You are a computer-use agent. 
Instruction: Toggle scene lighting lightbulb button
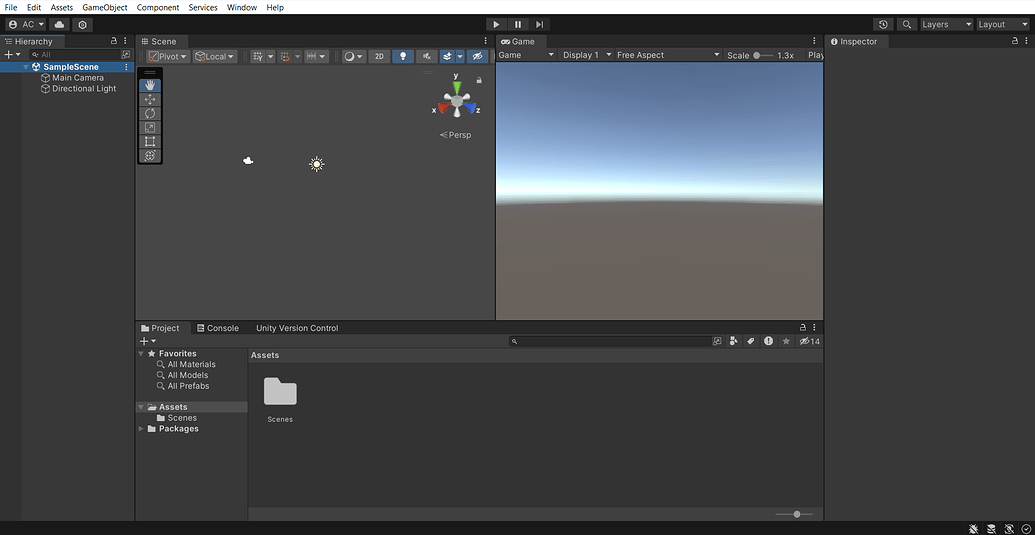(403, 56)
